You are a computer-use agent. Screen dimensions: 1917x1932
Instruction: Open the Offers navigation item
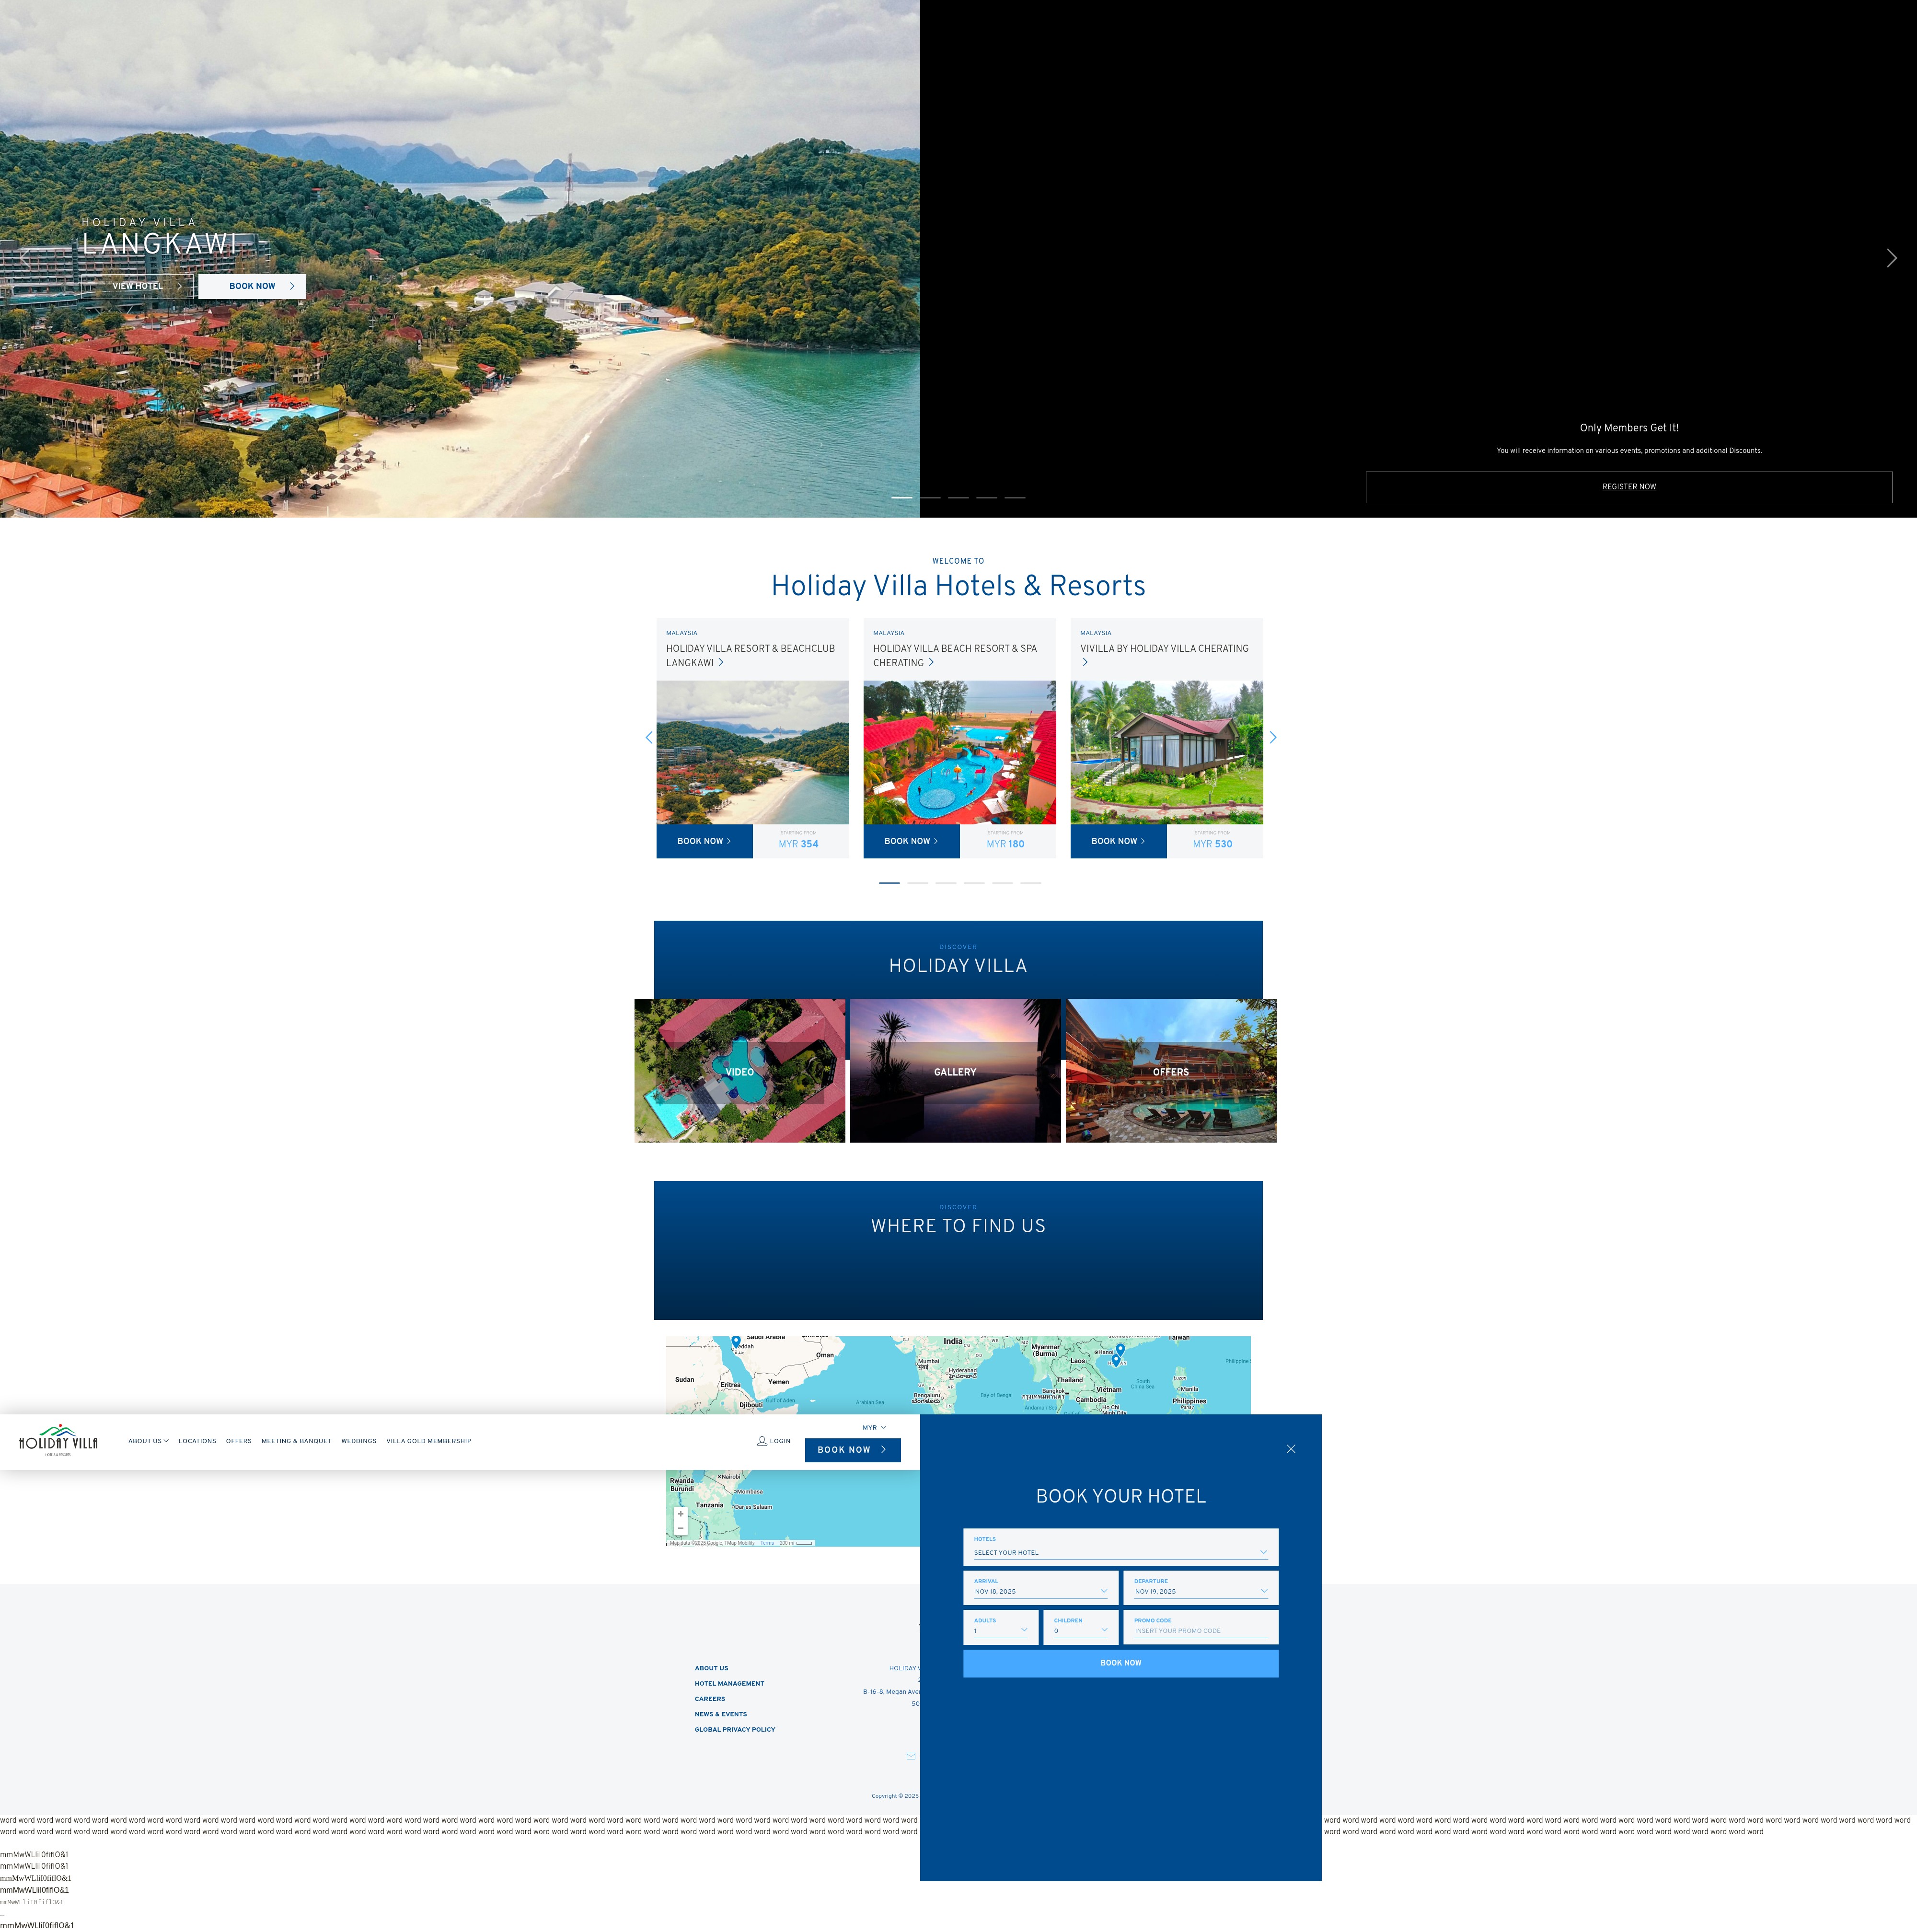point(238,1441)
